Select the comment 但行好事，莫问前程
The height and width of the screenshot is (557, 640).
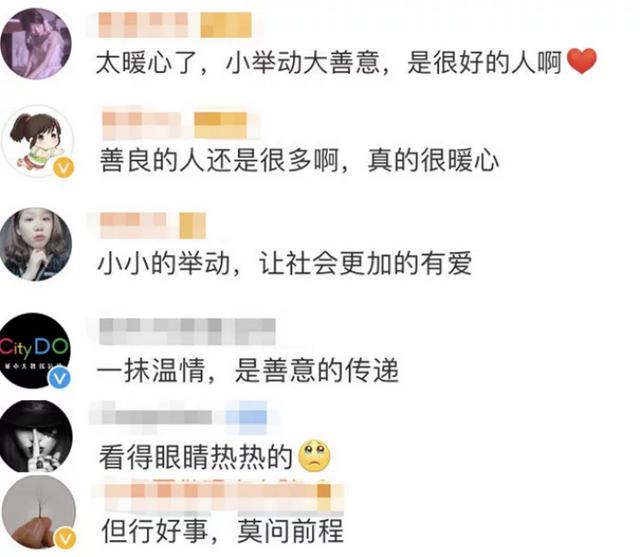pos(222,530)
